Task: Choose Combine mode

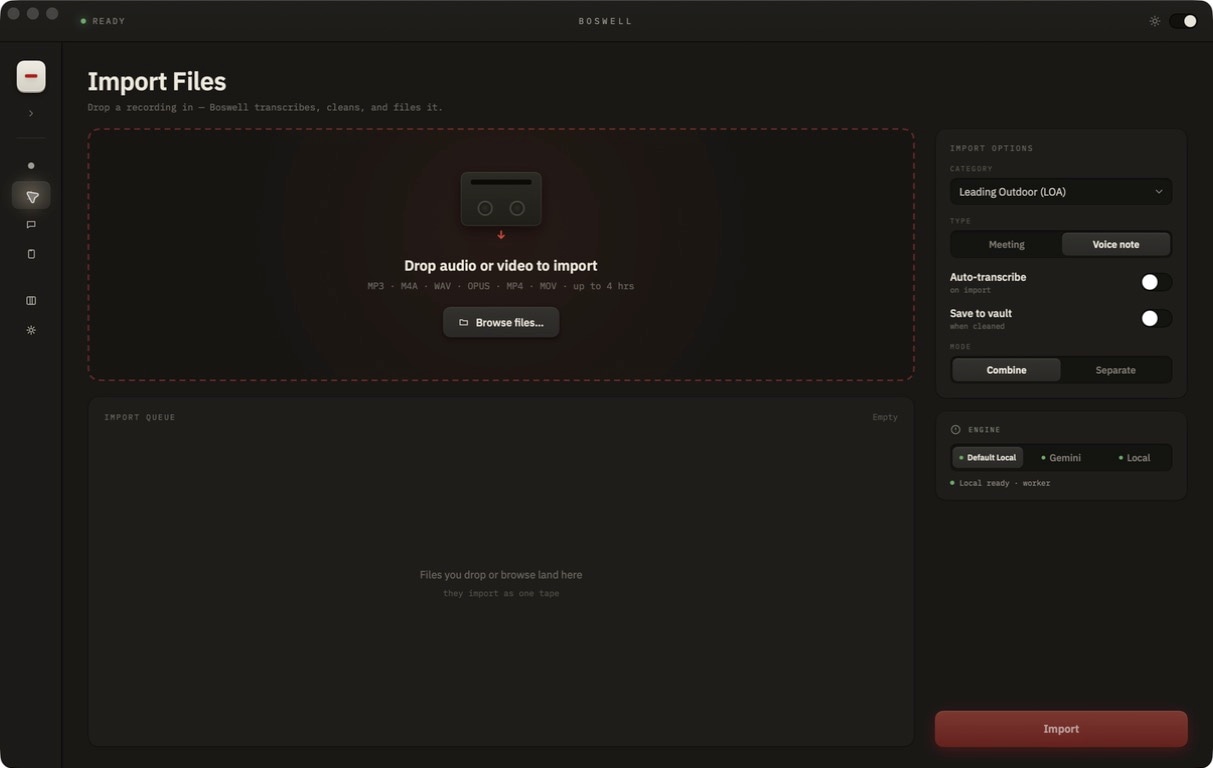Action: (1006, 370)
